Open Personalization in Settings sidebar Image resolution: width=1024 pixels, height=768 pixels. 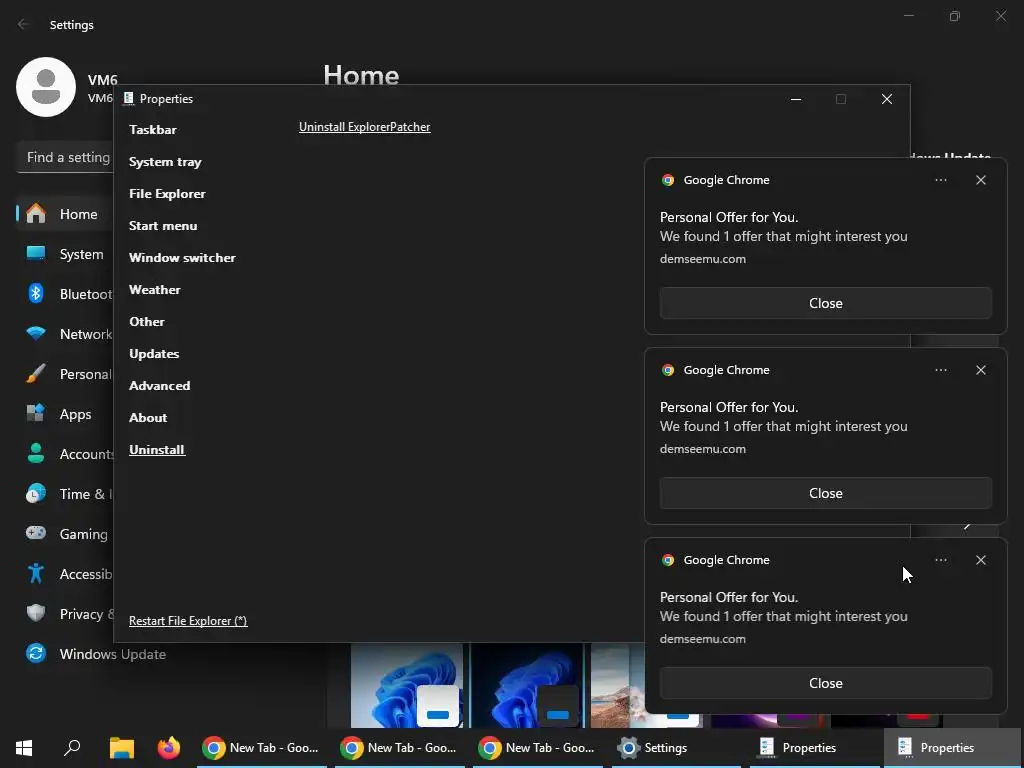(x=65, y=374)
